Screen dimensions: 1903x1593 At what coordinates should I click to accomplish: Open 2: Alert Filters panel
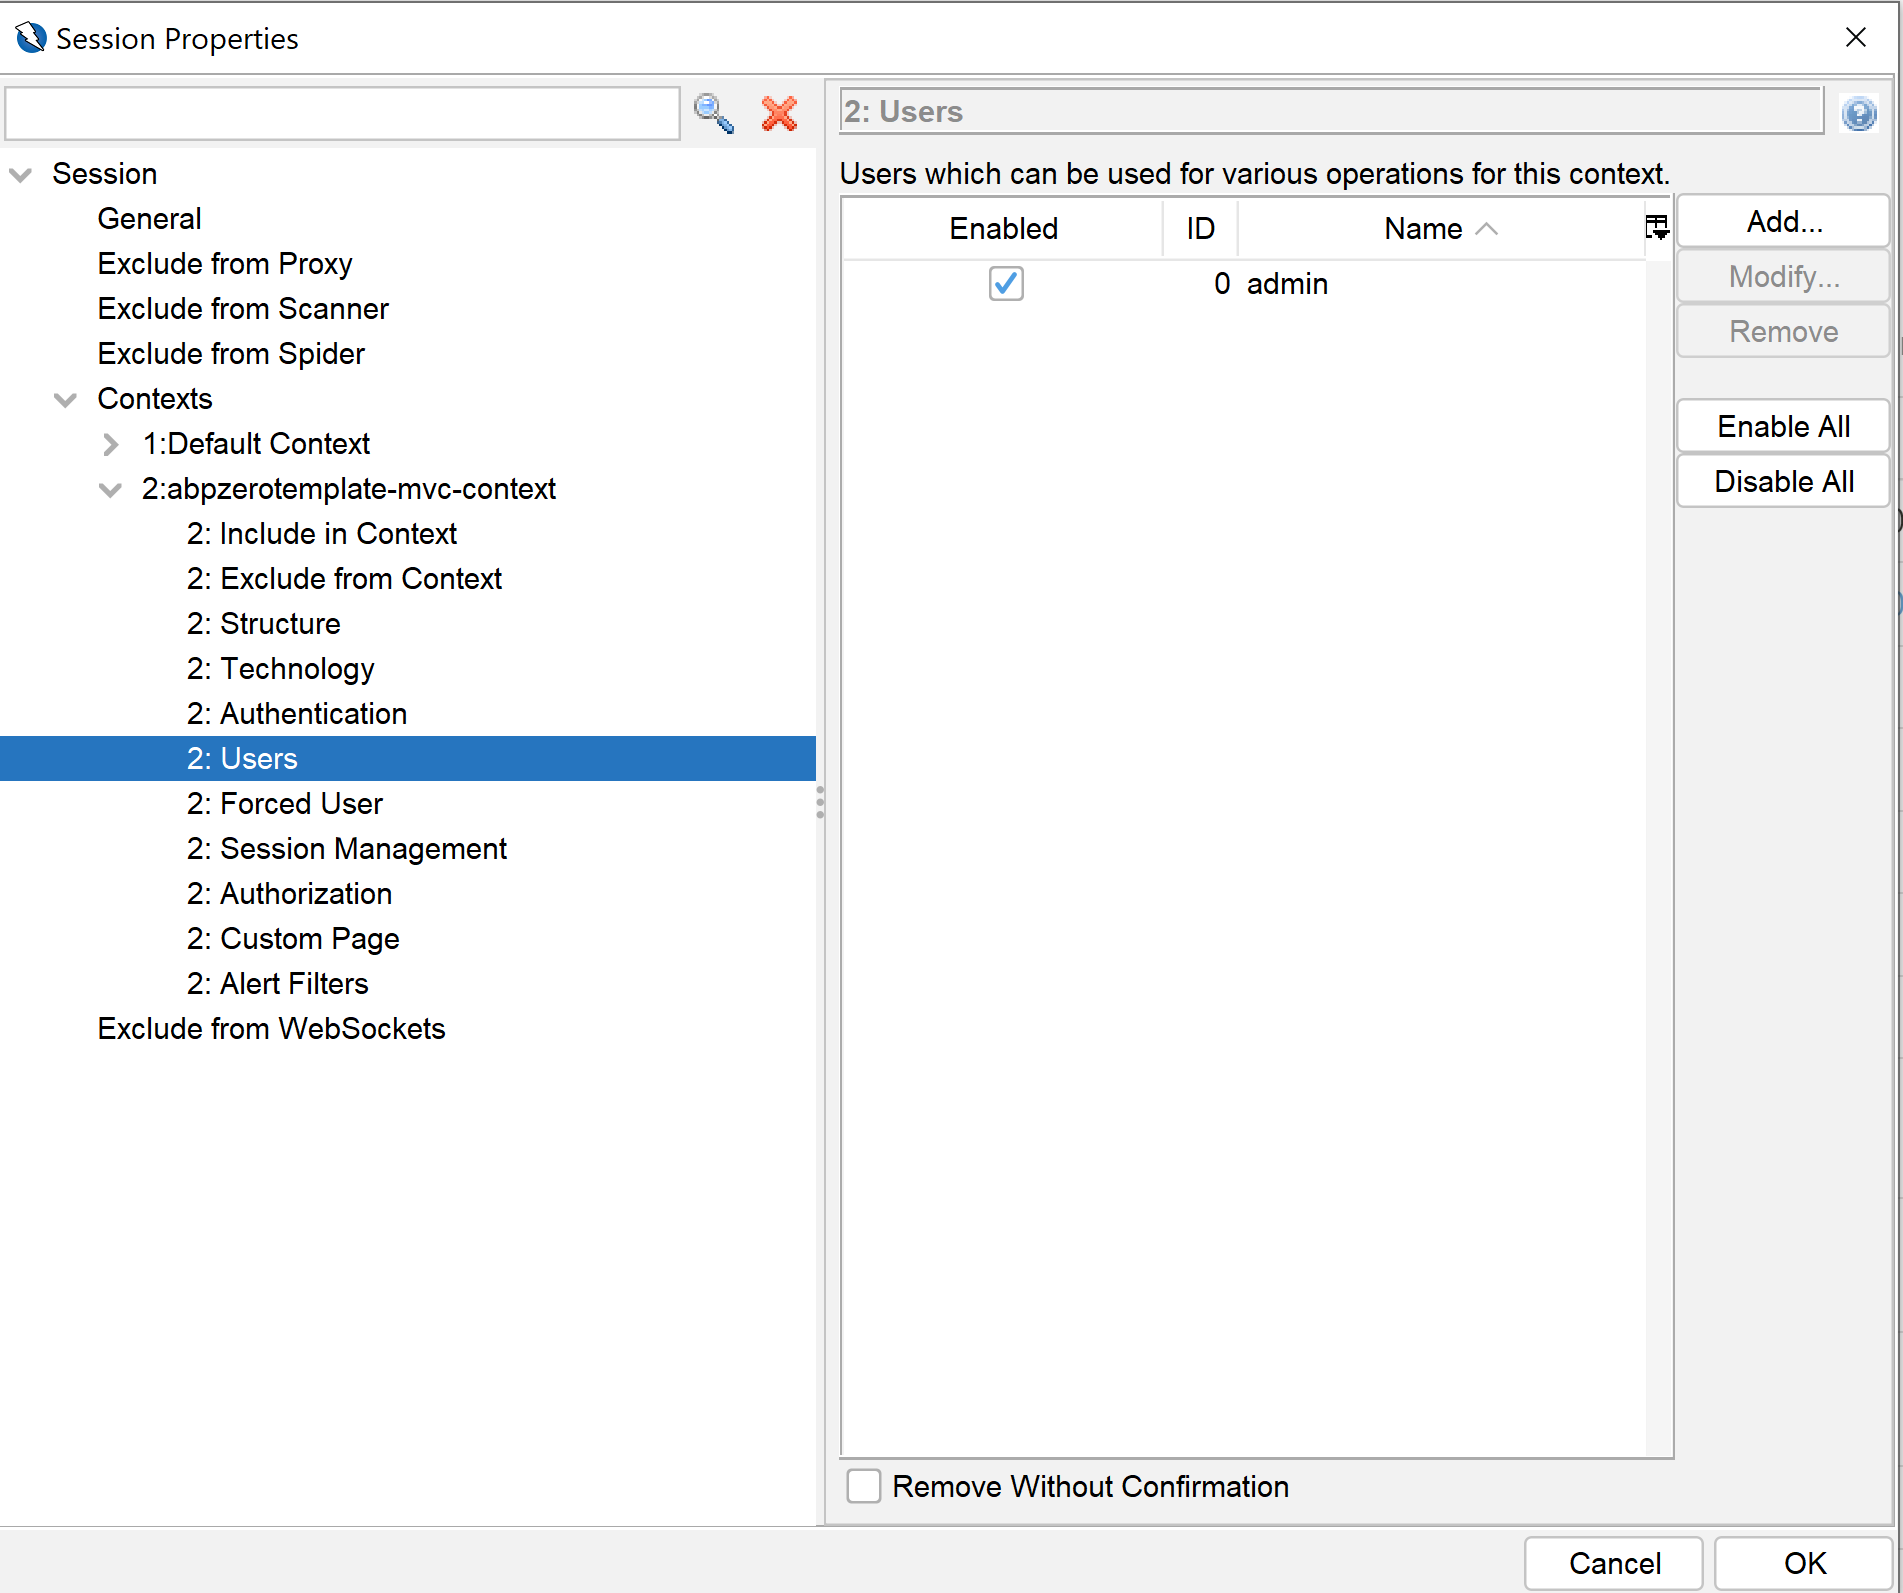pos(278,984)
